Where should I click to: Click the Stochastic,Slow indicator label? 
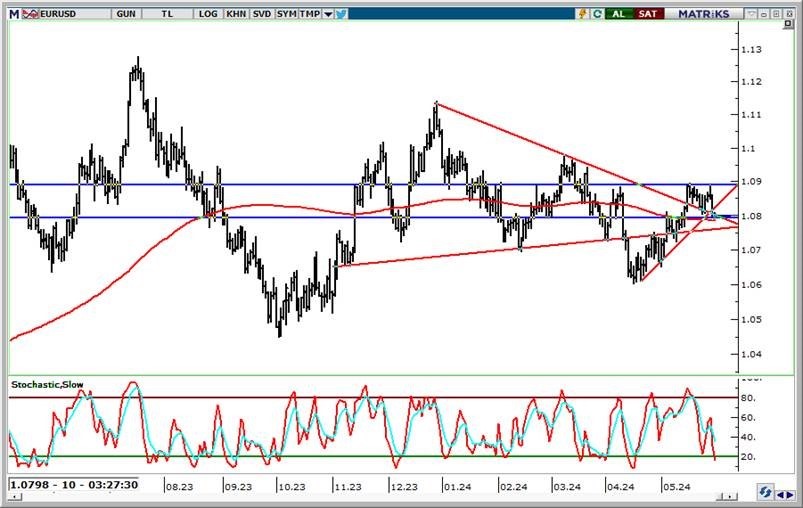click(x=47, y=385)
